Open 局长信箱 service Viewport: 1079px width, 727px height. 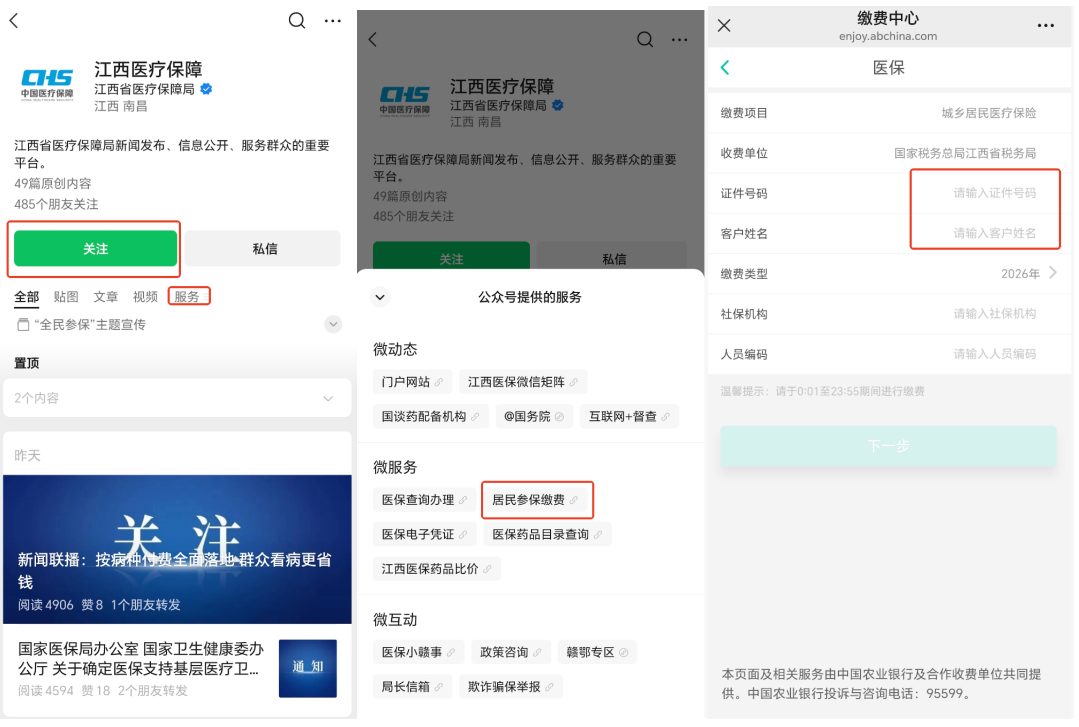[413, 686]
